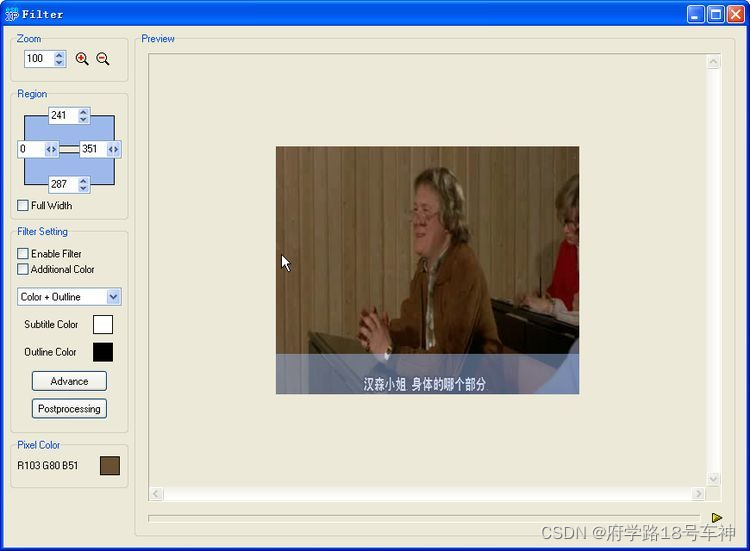Pick the black Outline Color swatch
Screen dimensions: 750x551
tap(103, 352)
